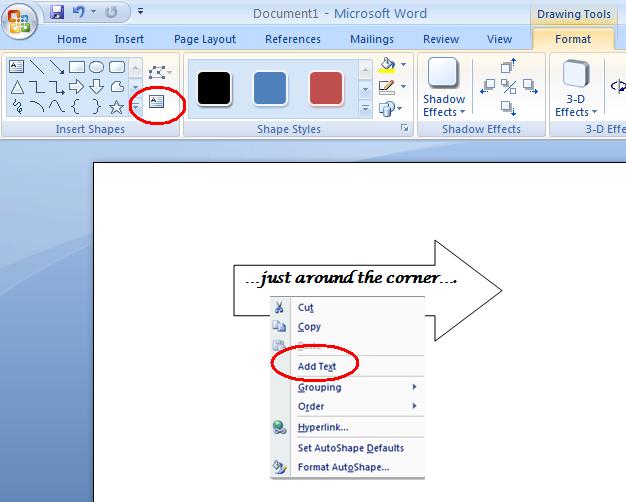Click Hyperlink... menu entry

348,427
